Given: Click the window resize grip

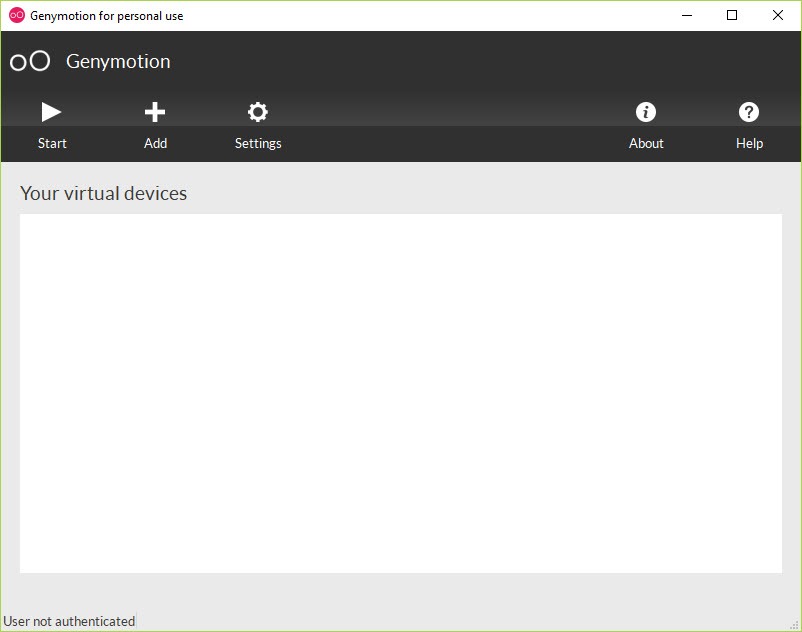Looking at the screenshot, I should (x=794, y=625).
